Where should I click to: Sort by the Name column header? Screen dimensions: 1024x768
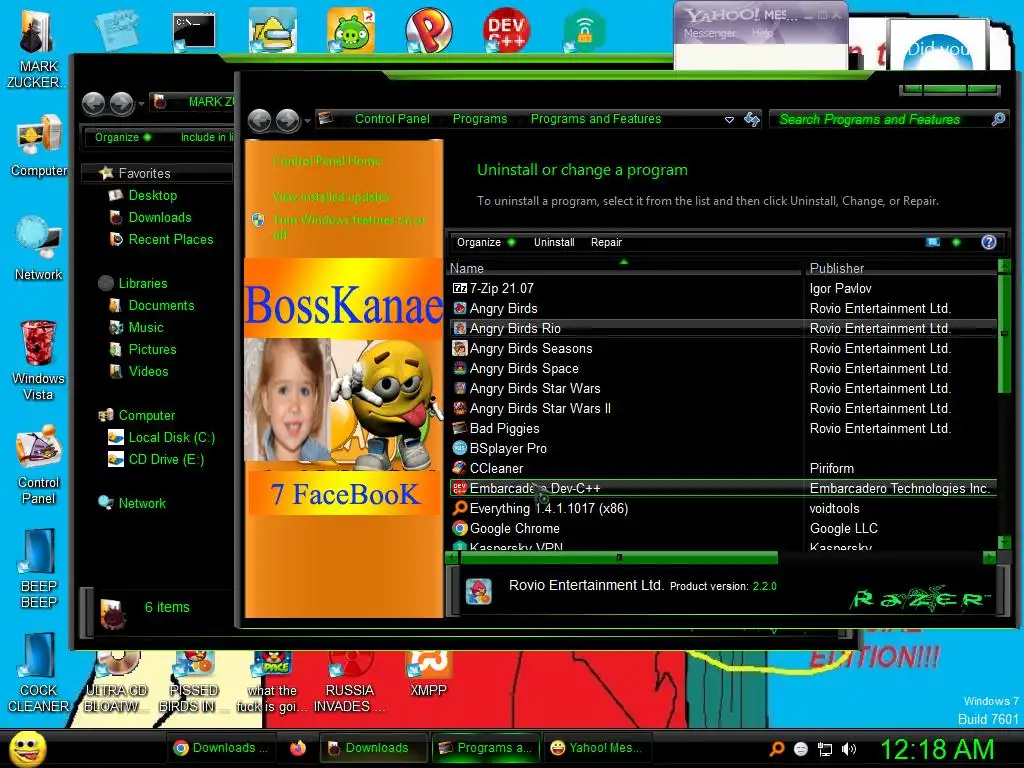[x=624, y=268]
